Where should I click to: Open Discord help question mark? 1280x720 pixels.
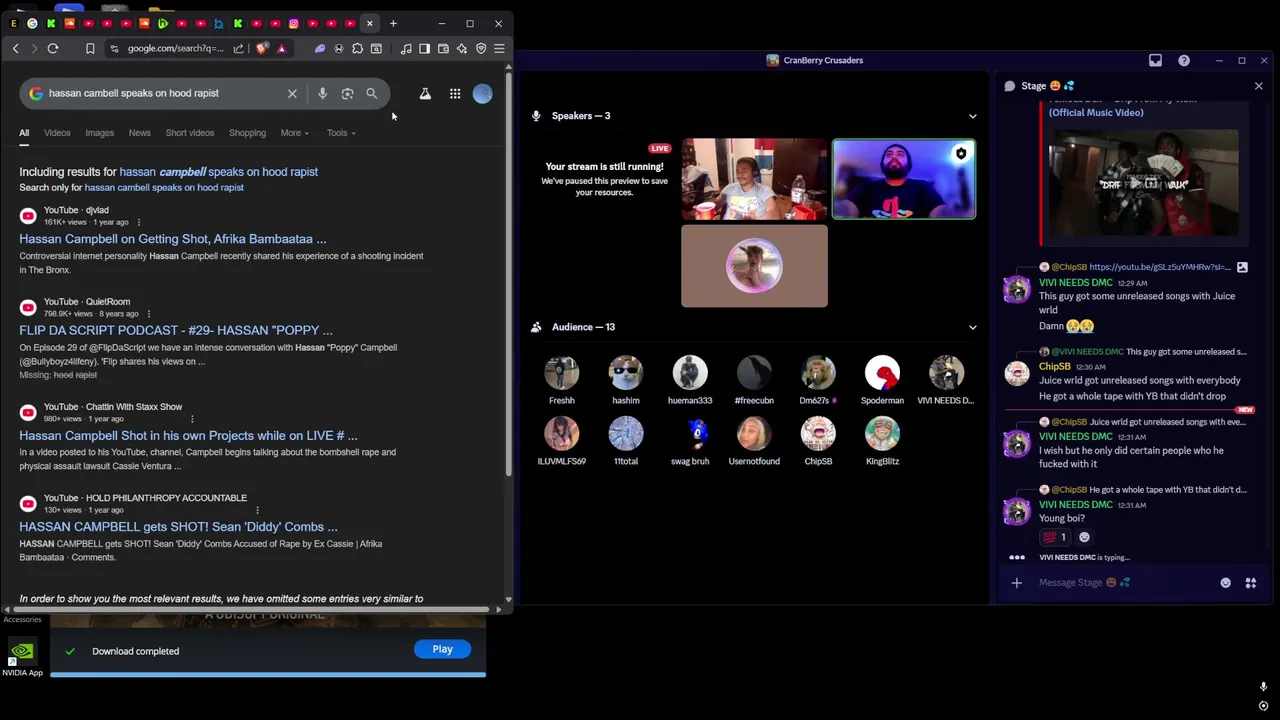click(x=1184, y=60)
